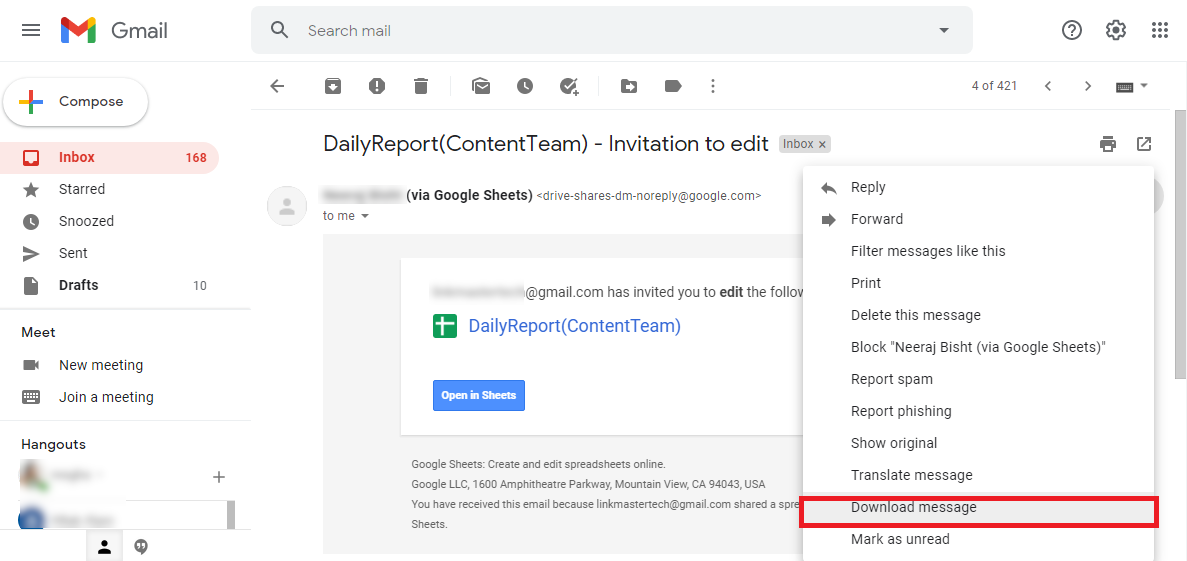Select Mark as unread menu entry
This screenshot has width=1187, height=561.
(x=978, y=539)
